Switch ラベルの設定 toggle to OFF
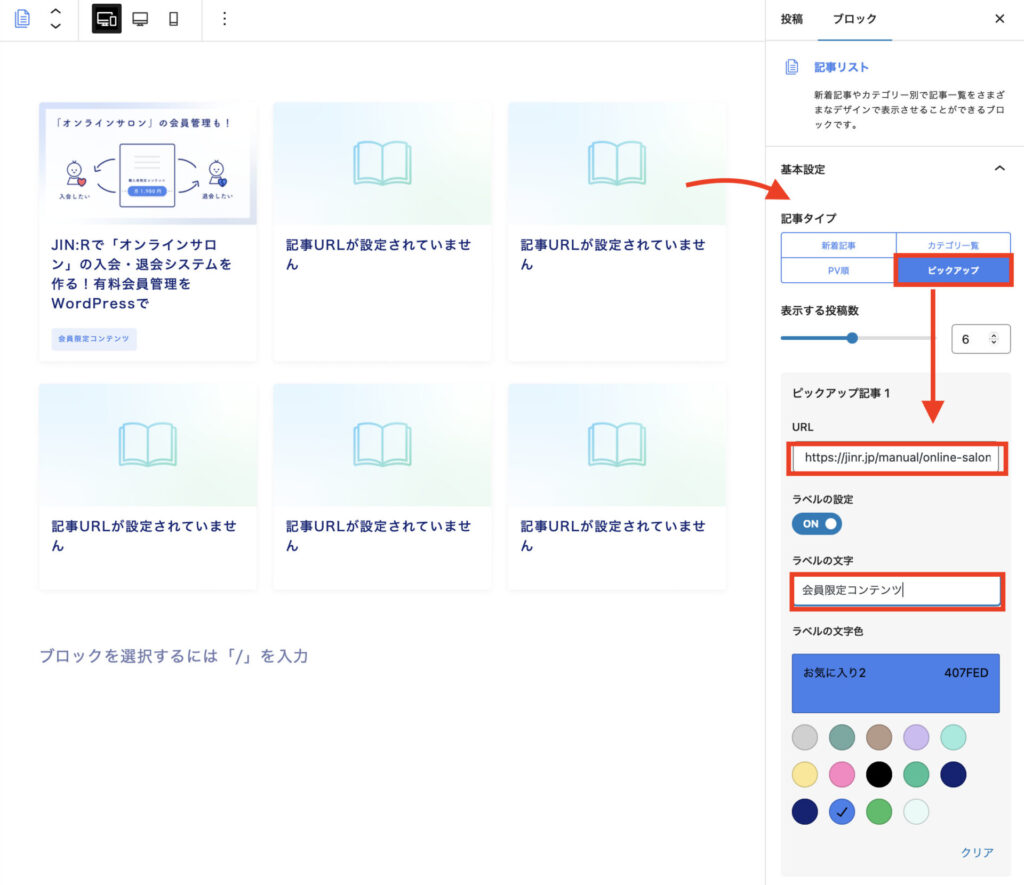 click(x=816, y=524)
